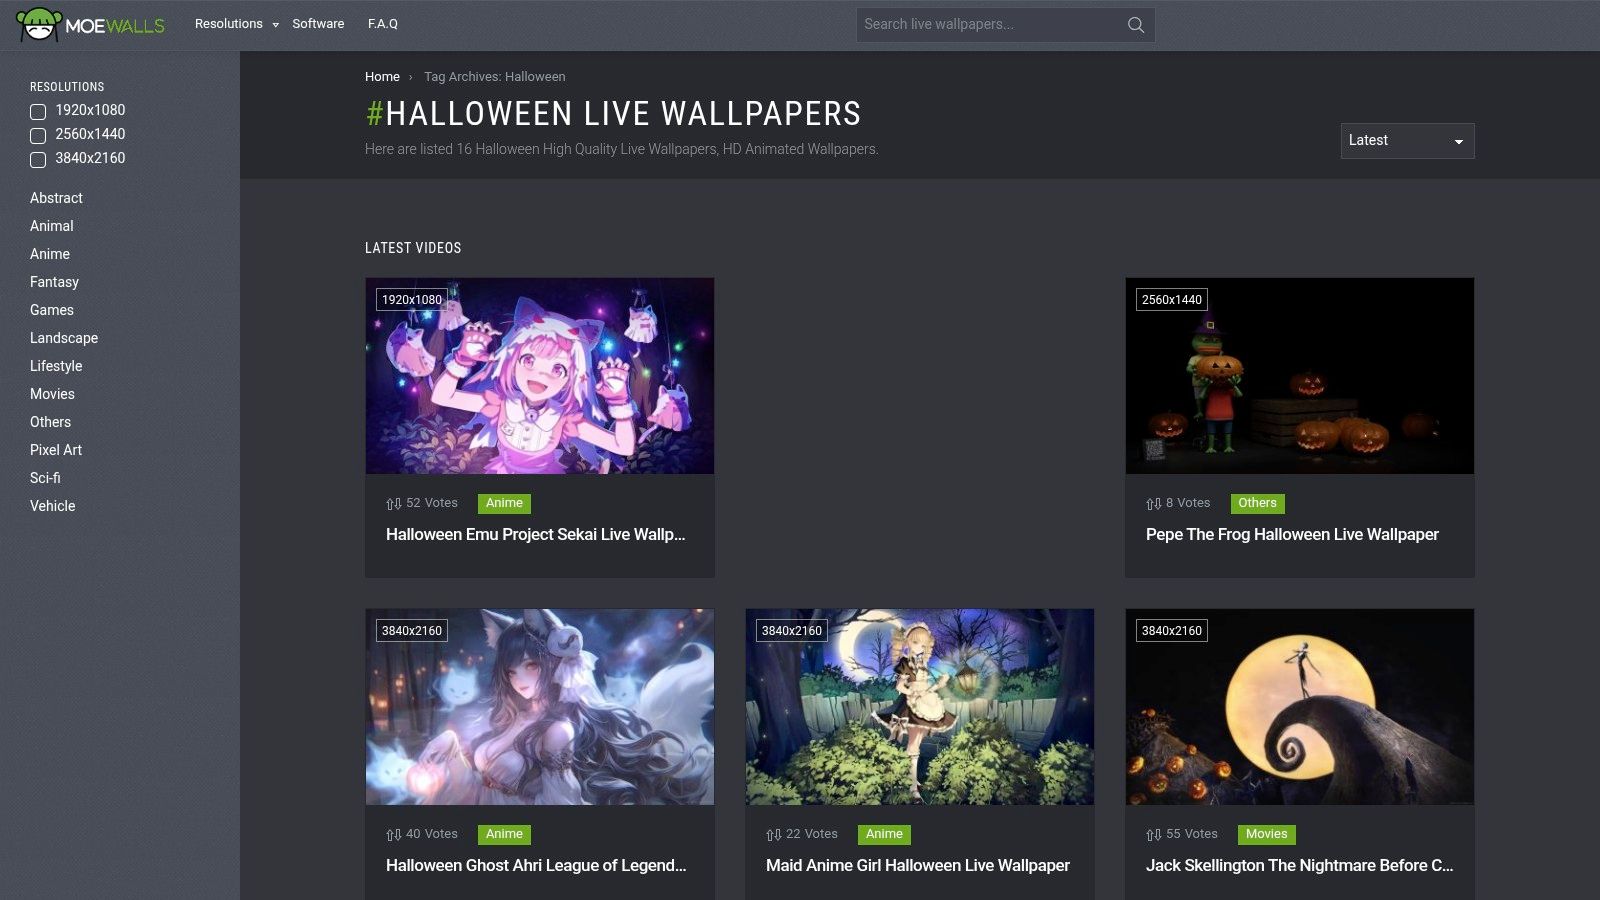This screenshot has height=900, width=1600.
Task: Open Maid Anime Girl Halloween thumbnail
Action: [920, 707]
